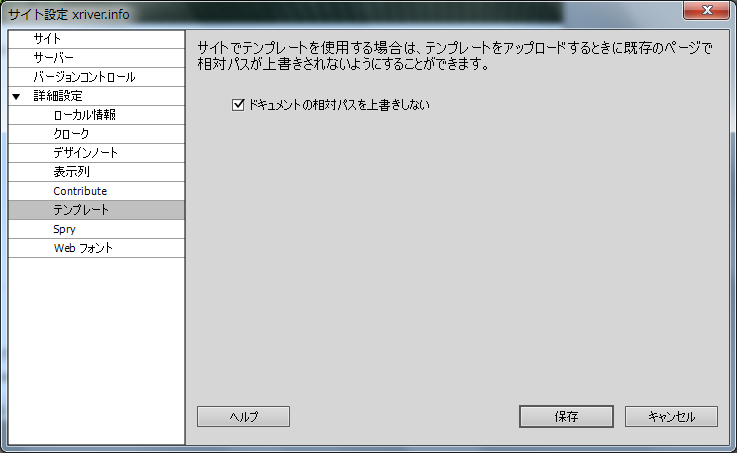
Task: Click the キャンセル button
Action: pos(671,417)
